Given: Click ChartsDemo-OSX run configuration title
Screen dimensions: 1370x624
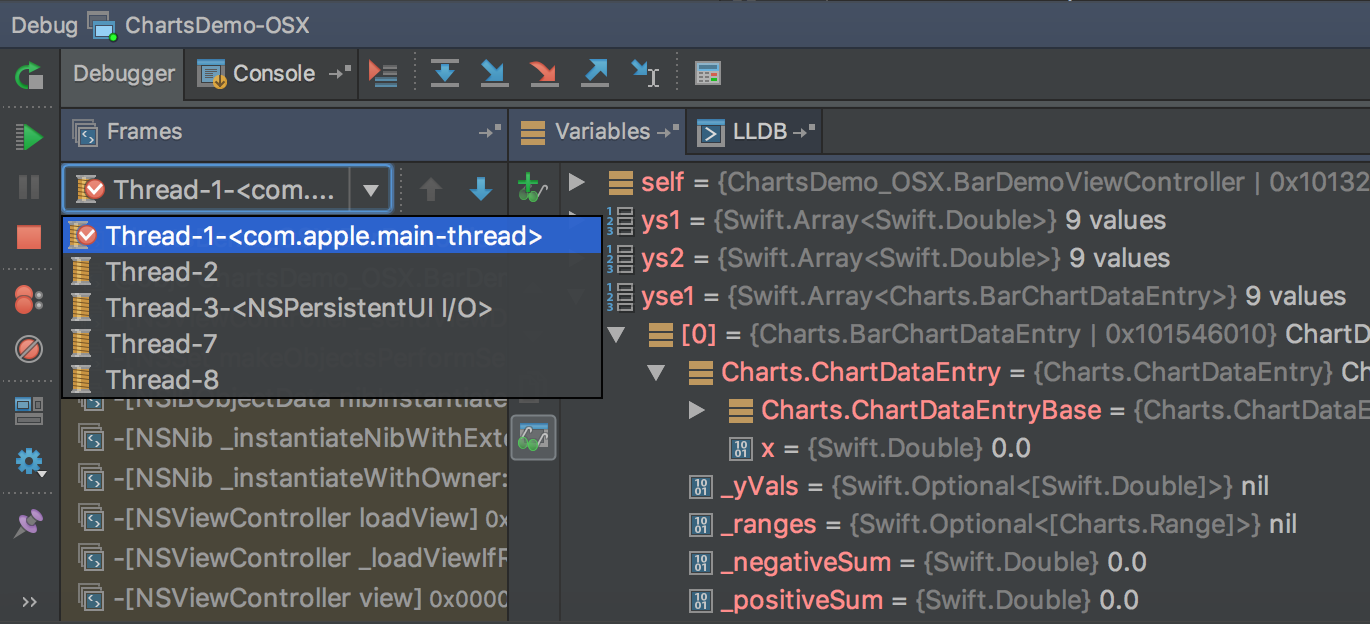Looking at the screenshot, I should click(x=217, y=25).
